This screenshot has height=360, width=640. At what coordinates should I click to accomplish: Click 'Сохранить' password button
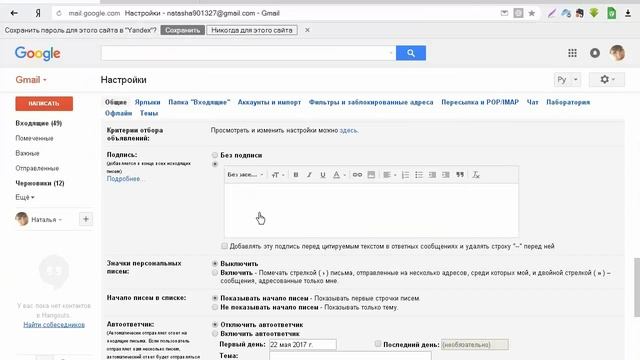click(x=182, y=30)
